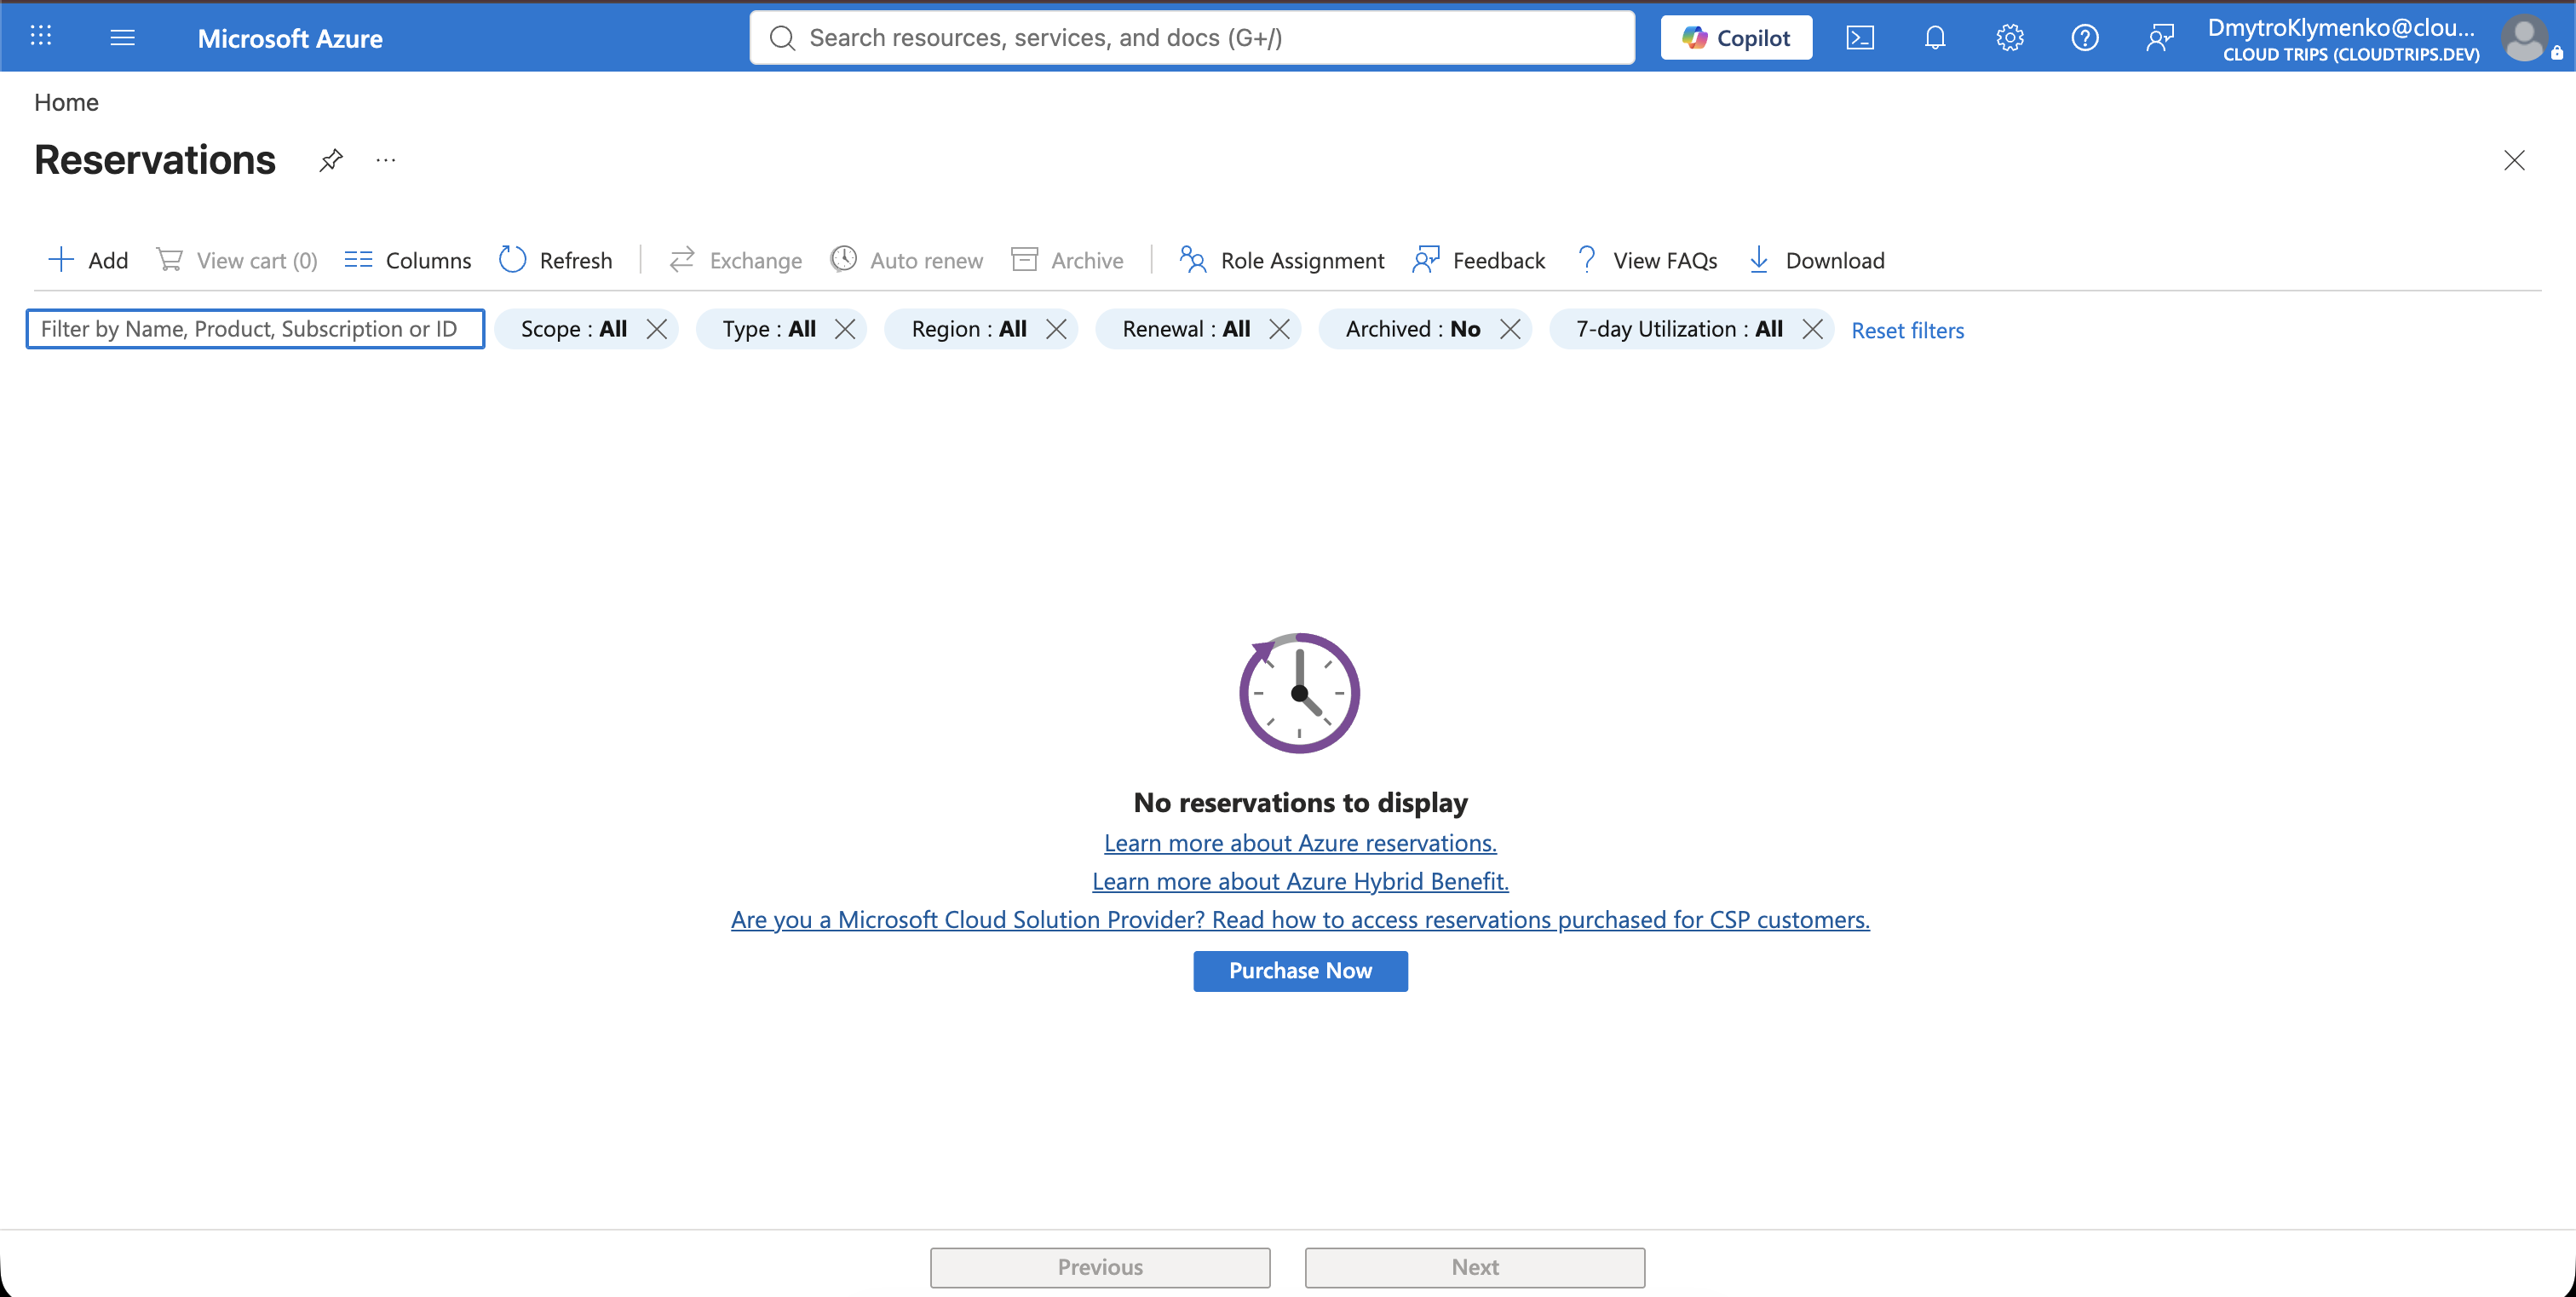The height and width of the screenshot is (1297, 2576).
Task: Open Role Assignment
Action: tap(1282, 260)
